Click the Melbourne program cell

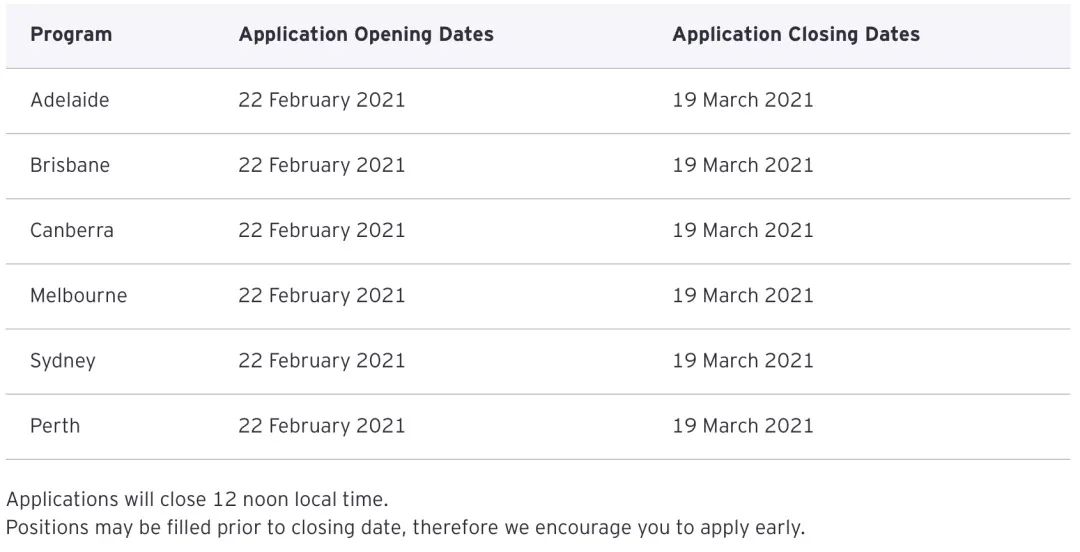point(79,295)
